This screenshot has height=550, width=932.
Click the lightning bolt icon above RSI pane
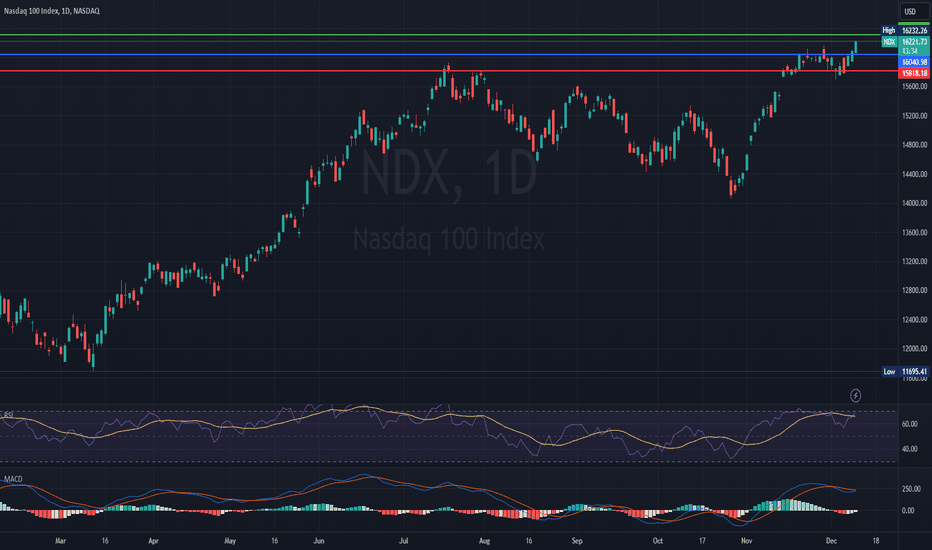855,395
